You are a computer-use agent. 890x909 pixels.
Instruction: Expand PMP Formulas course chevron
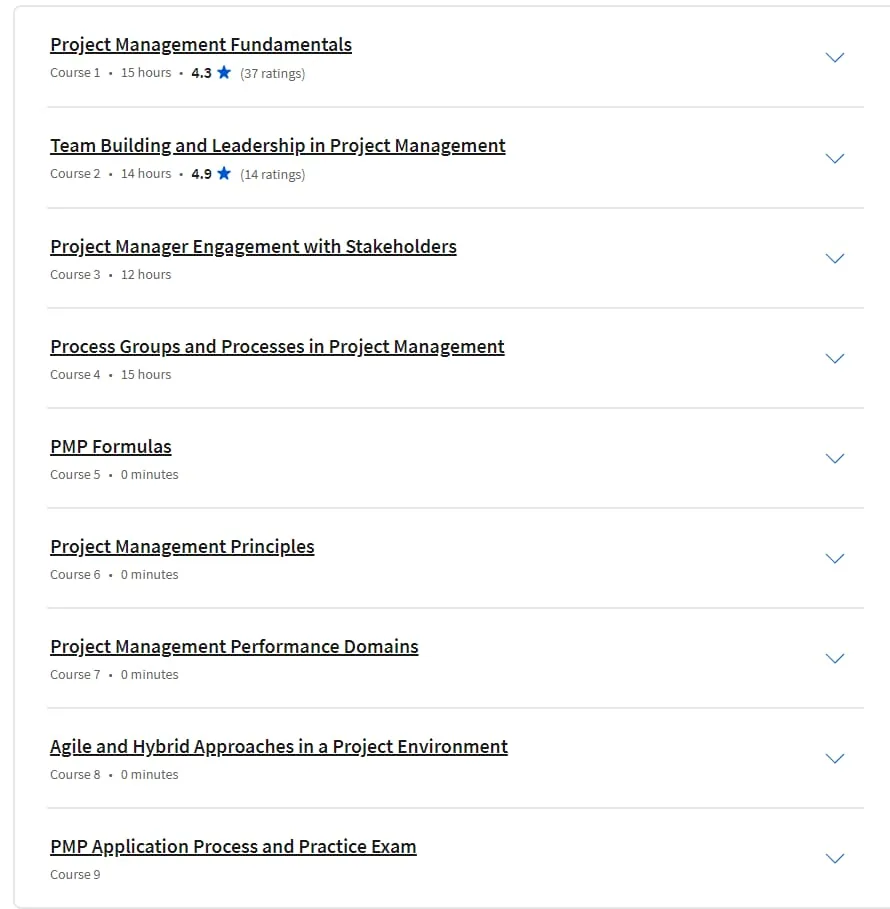pos(834,459)
